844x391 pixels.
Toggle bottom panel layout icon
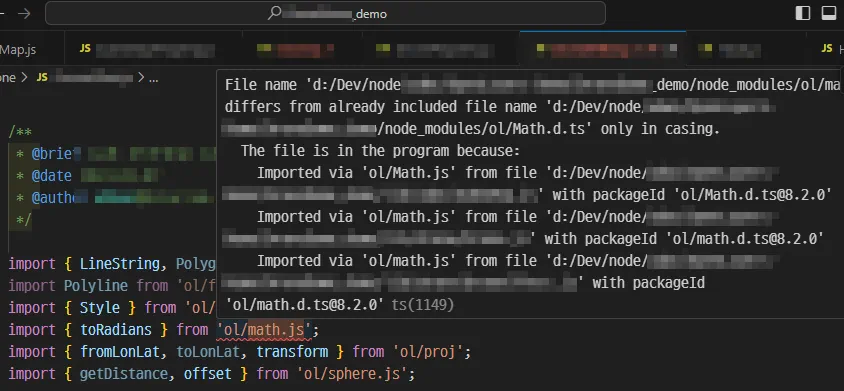[x=829, y=13]
